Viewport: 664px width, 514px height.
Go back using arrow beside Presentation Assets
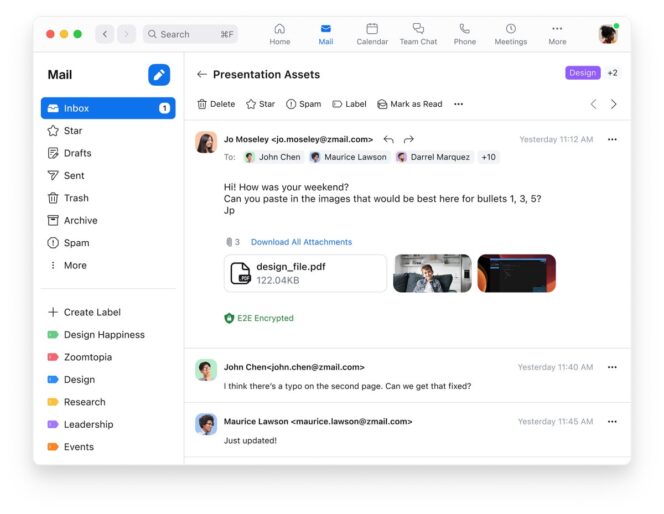coord(202,74)
